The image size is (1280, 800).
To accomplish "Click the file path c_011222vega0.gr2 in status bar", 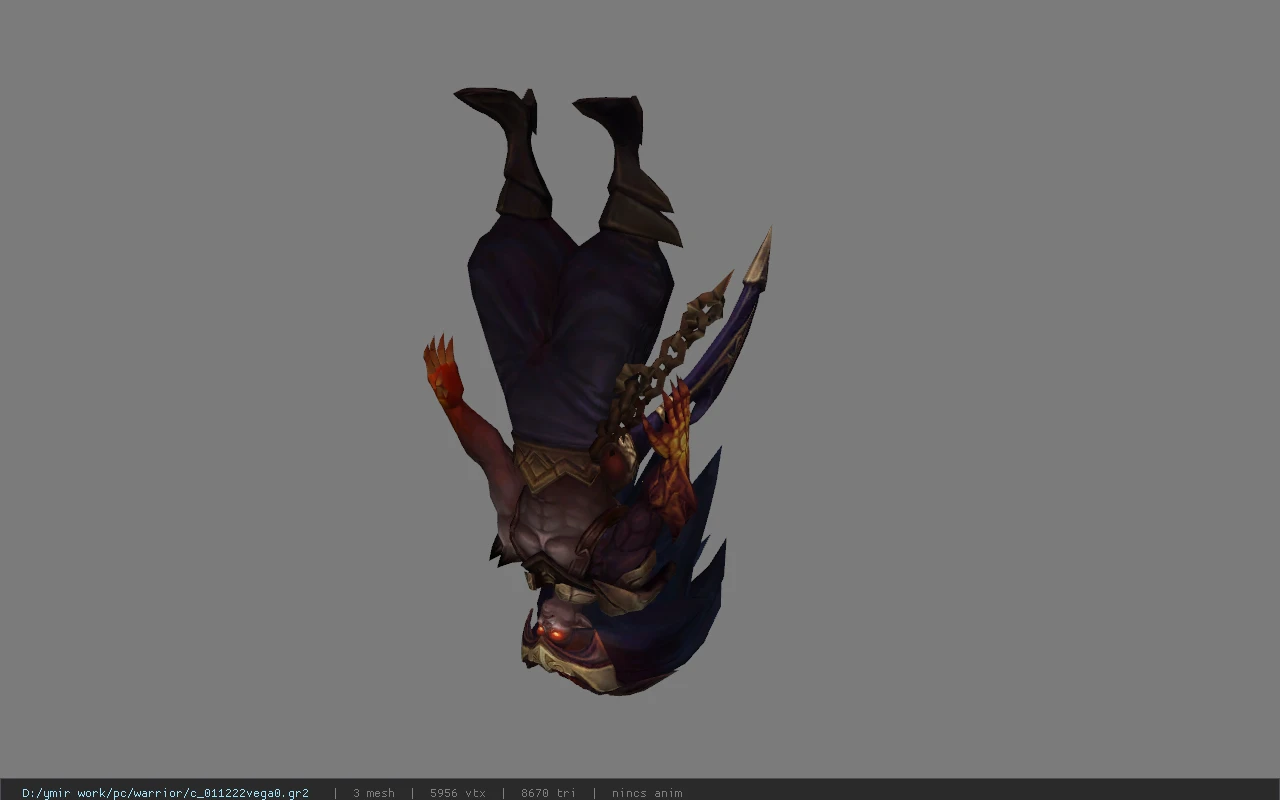I will [165, 793].
